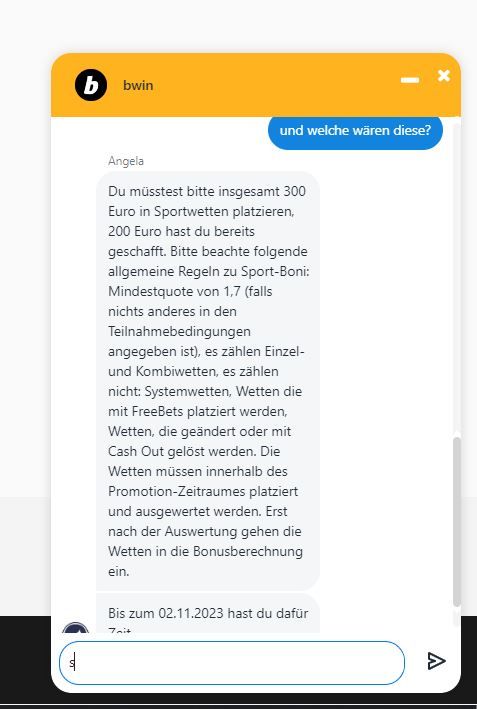Click the "Teilnahmebedingungen" word in the message
The height and width of the screenshot is (709, 477).
coord(179,331)
